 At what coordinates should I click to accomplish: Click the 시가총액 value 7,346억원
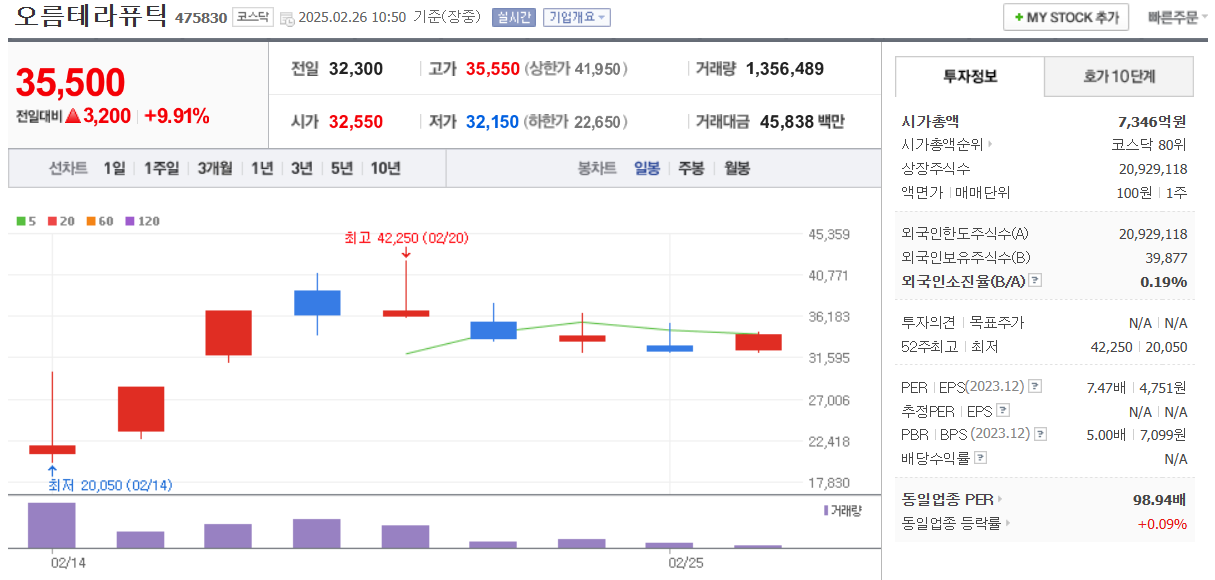pos(1152,121)
